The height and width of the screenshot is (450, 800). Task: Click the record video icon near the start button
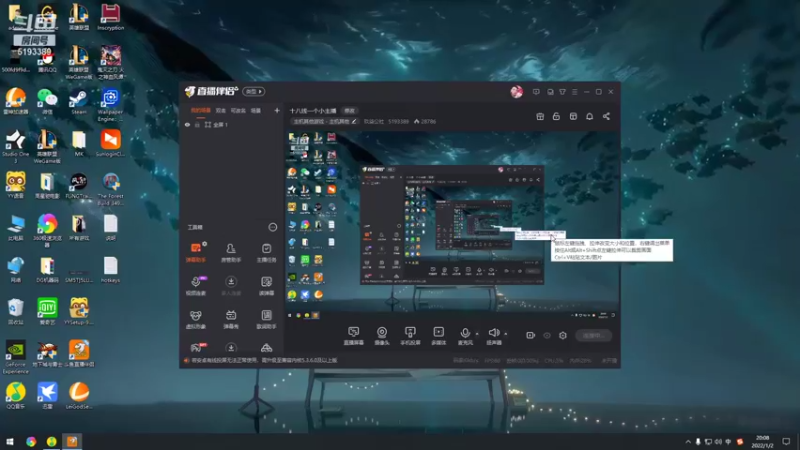[530, 335]
